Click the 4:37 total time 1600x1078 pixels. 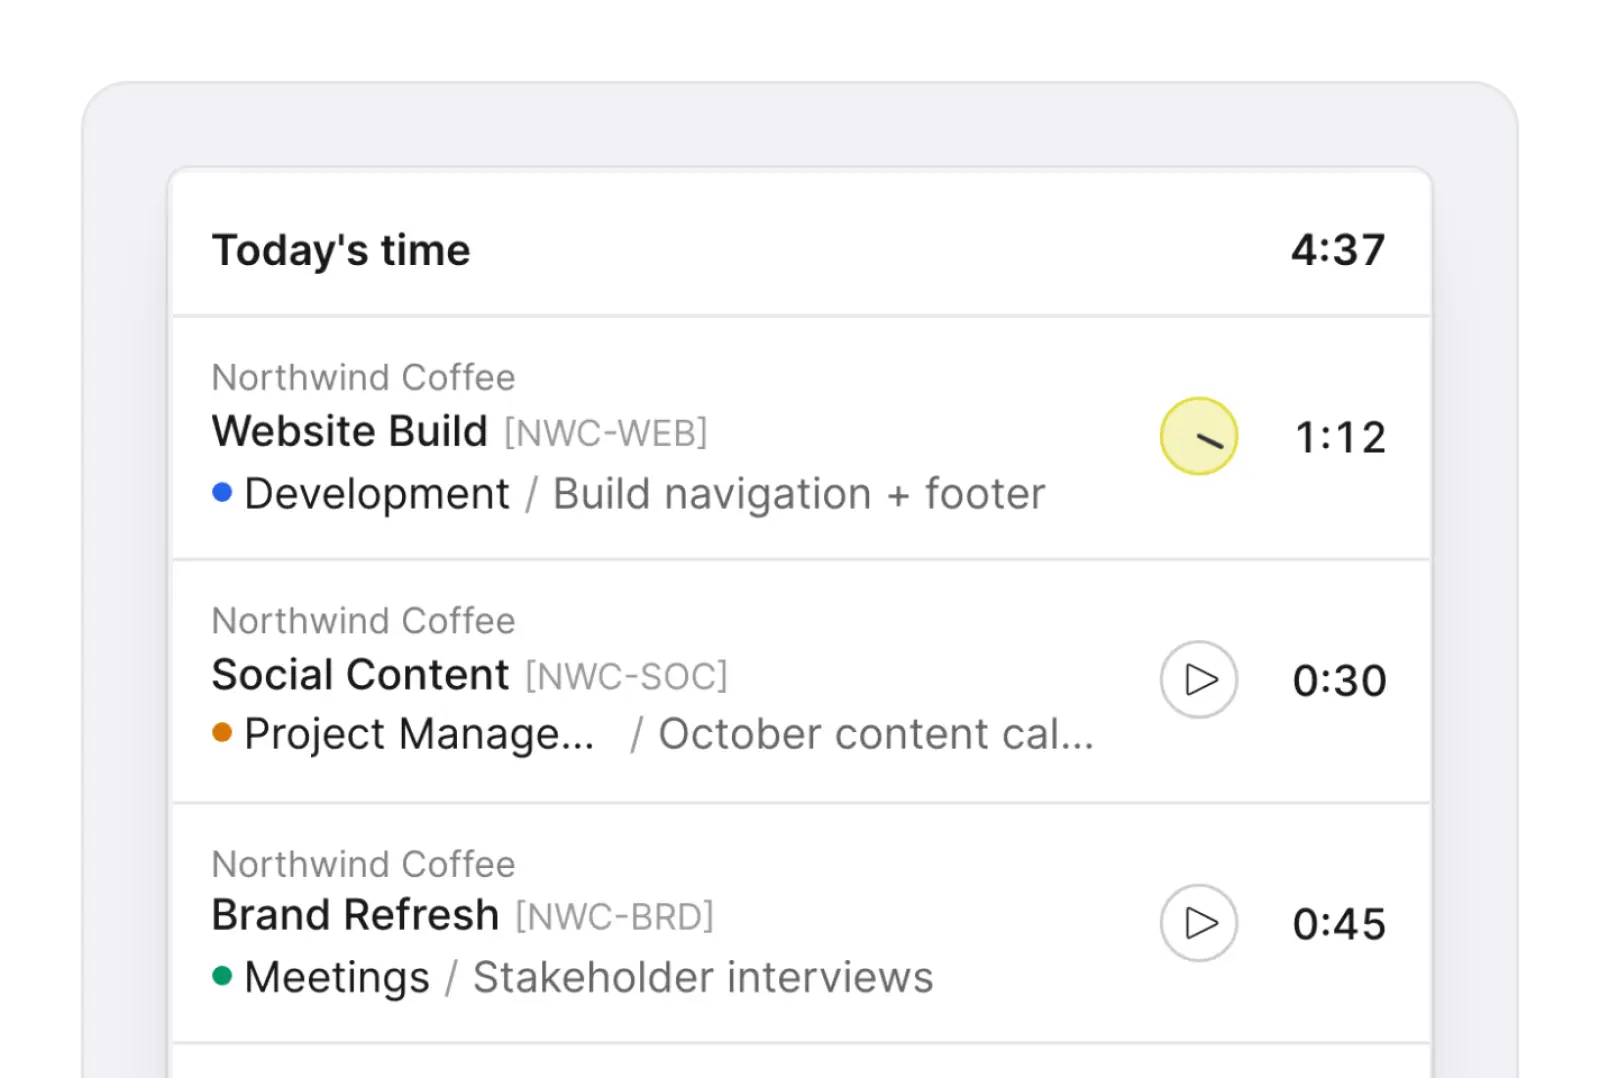(x=1338, y=250)
